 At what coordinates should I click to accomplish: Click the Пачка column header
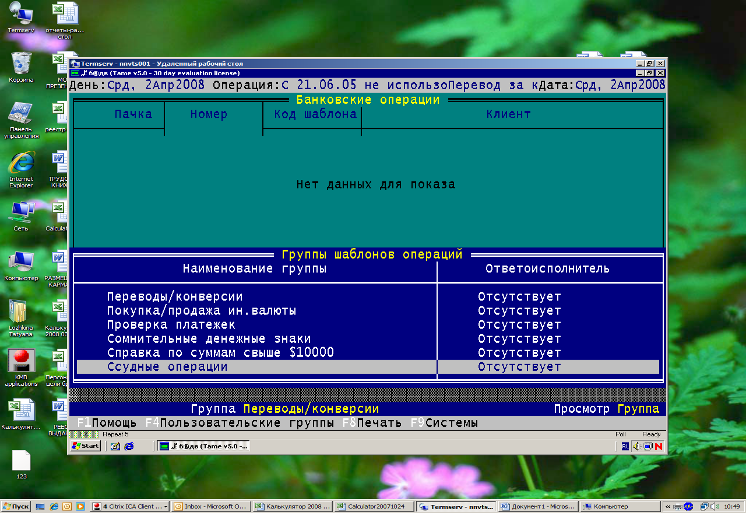coord(133,114)
